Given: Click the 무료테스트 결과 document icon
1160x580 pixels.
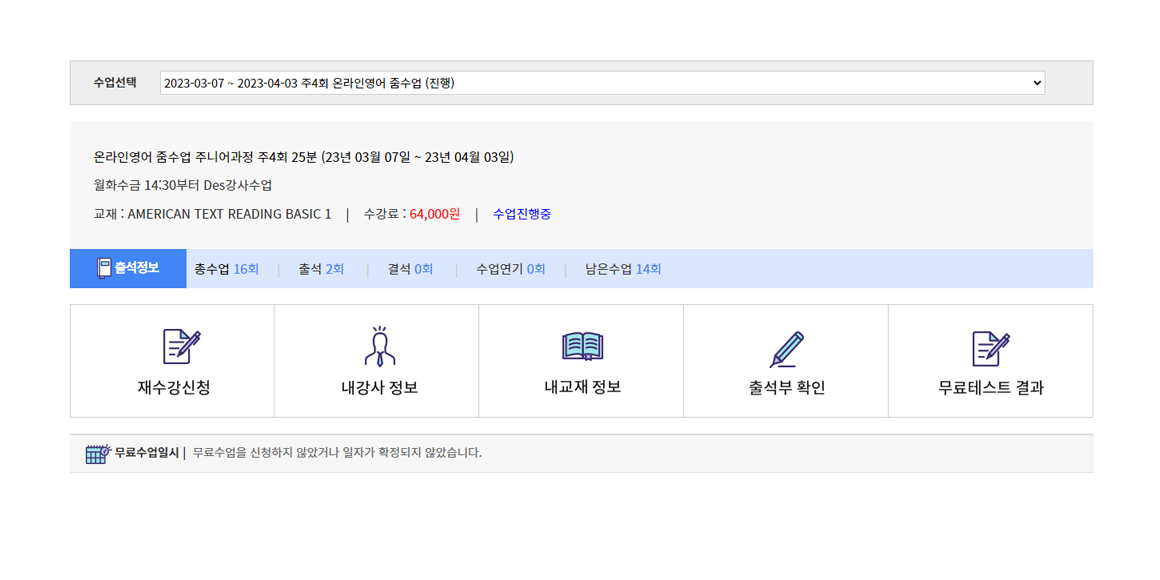Looking at the screenshot, I should [991, 347].
